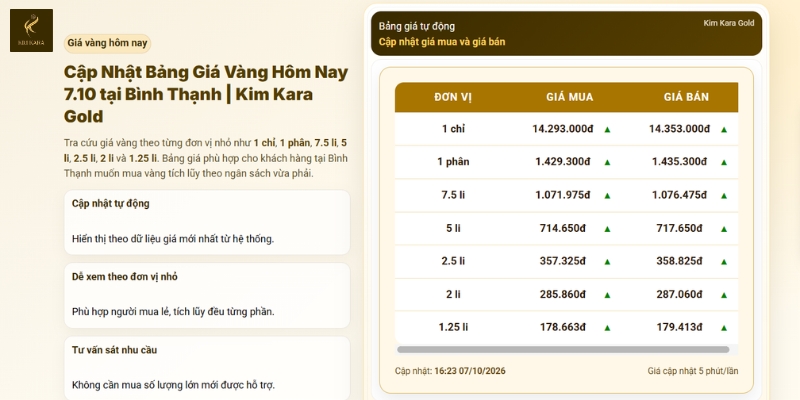Screen dimensions: 800x400
Task: Click 'Phù hợp người mua lẻ' description text
Action: 173,312
